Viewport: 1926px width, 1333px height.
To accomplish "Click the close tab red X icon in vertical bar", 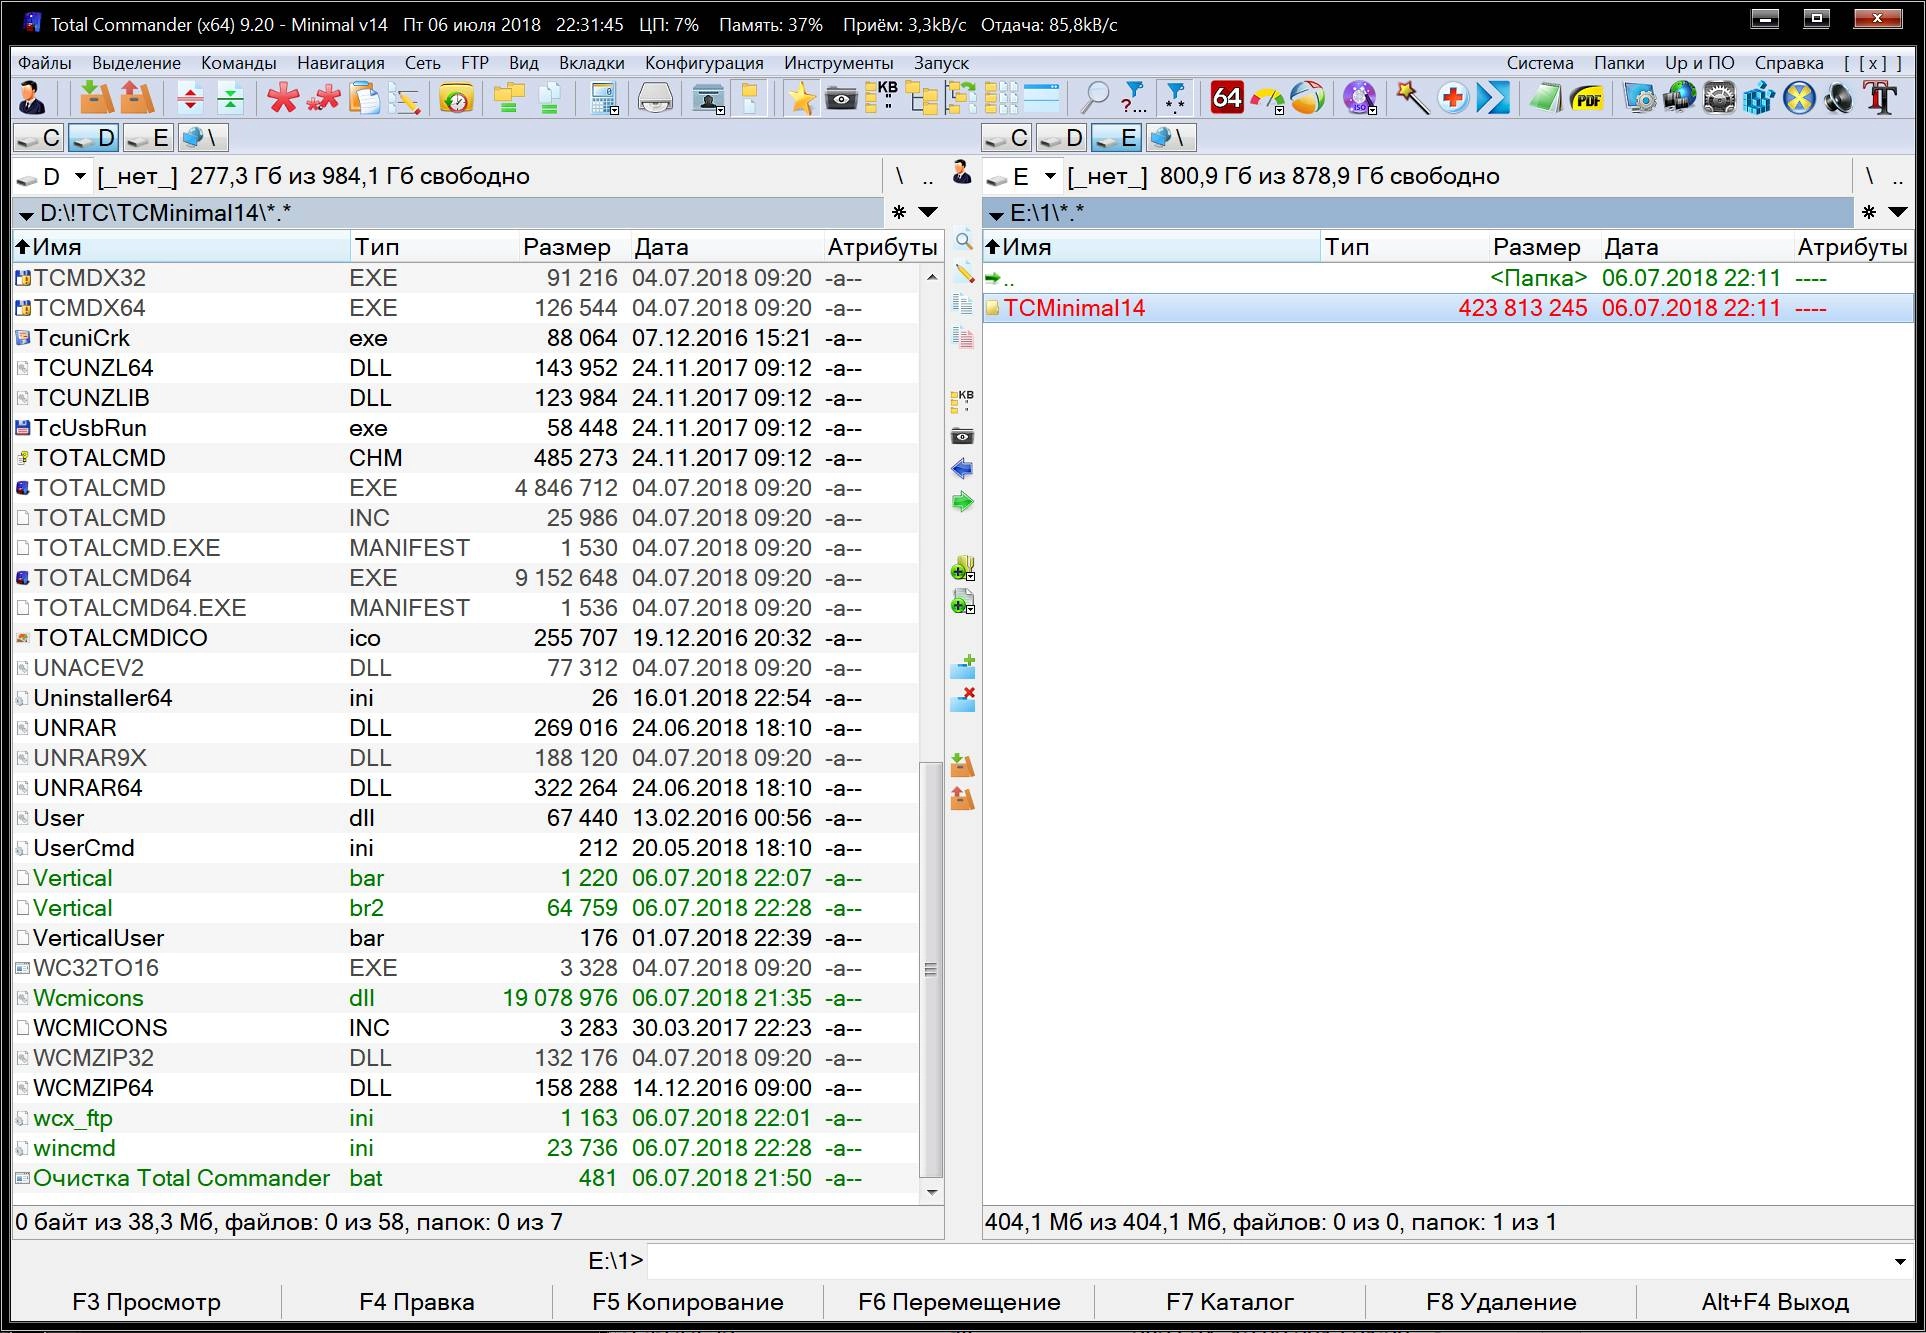I will click(x=962, y=699).
